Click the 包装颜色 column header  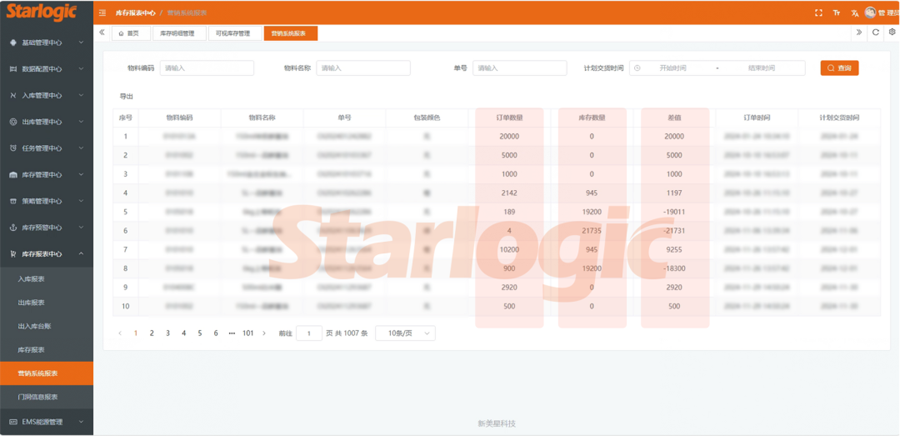point(427,118)
